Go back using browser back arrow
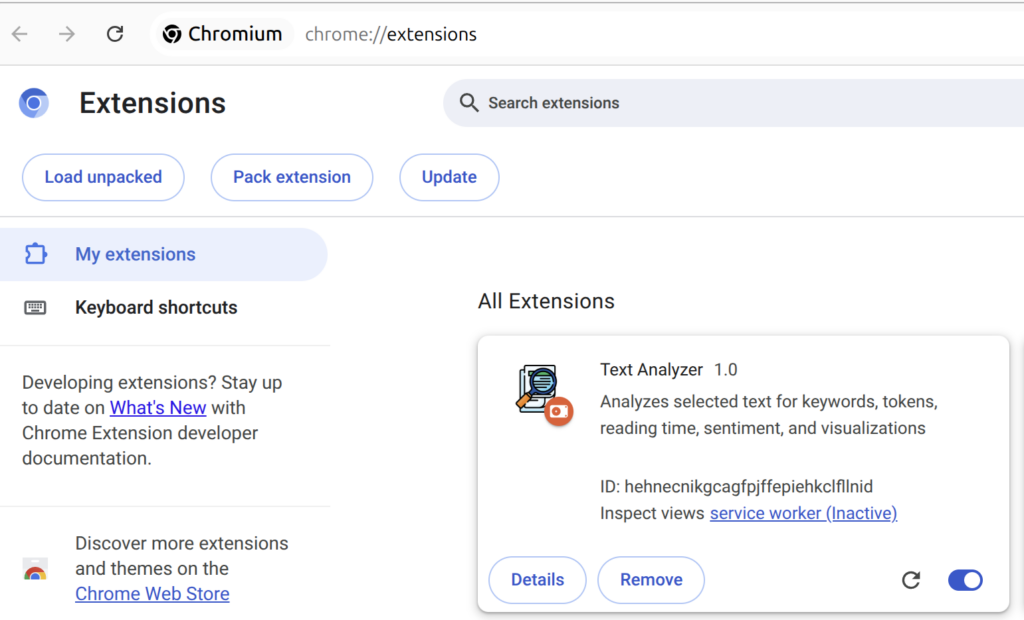This screenshot has width=1024, height=620. tap(20, 34)
